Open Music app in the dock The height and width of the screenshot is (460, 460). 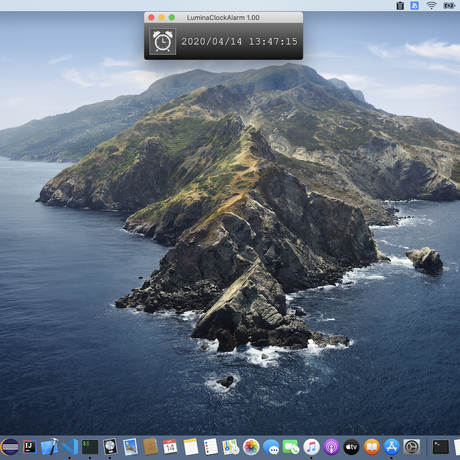[x=311, y=447]
